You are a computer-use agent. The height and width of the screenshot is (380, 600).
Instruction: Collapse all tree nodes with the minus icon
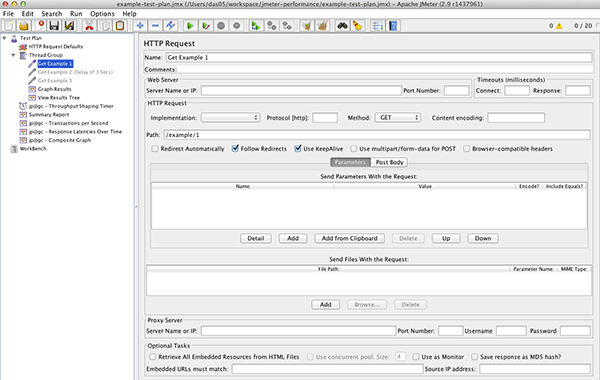point(155,26)
